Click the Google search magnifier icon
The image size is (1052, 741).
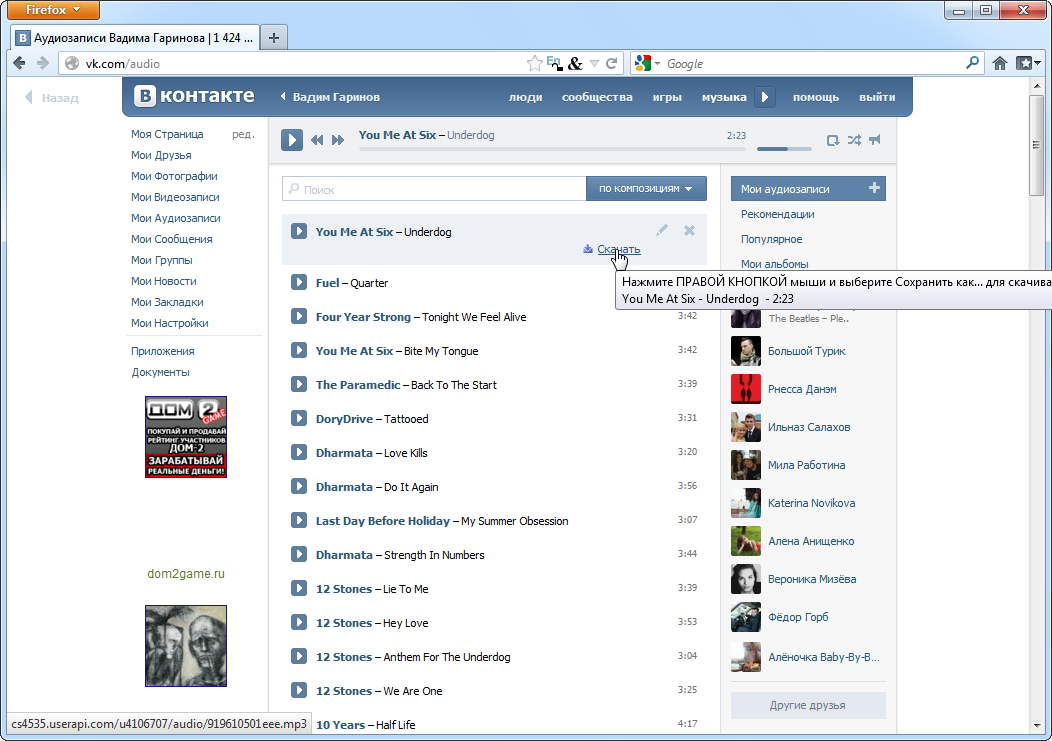(x=972, y=62)
